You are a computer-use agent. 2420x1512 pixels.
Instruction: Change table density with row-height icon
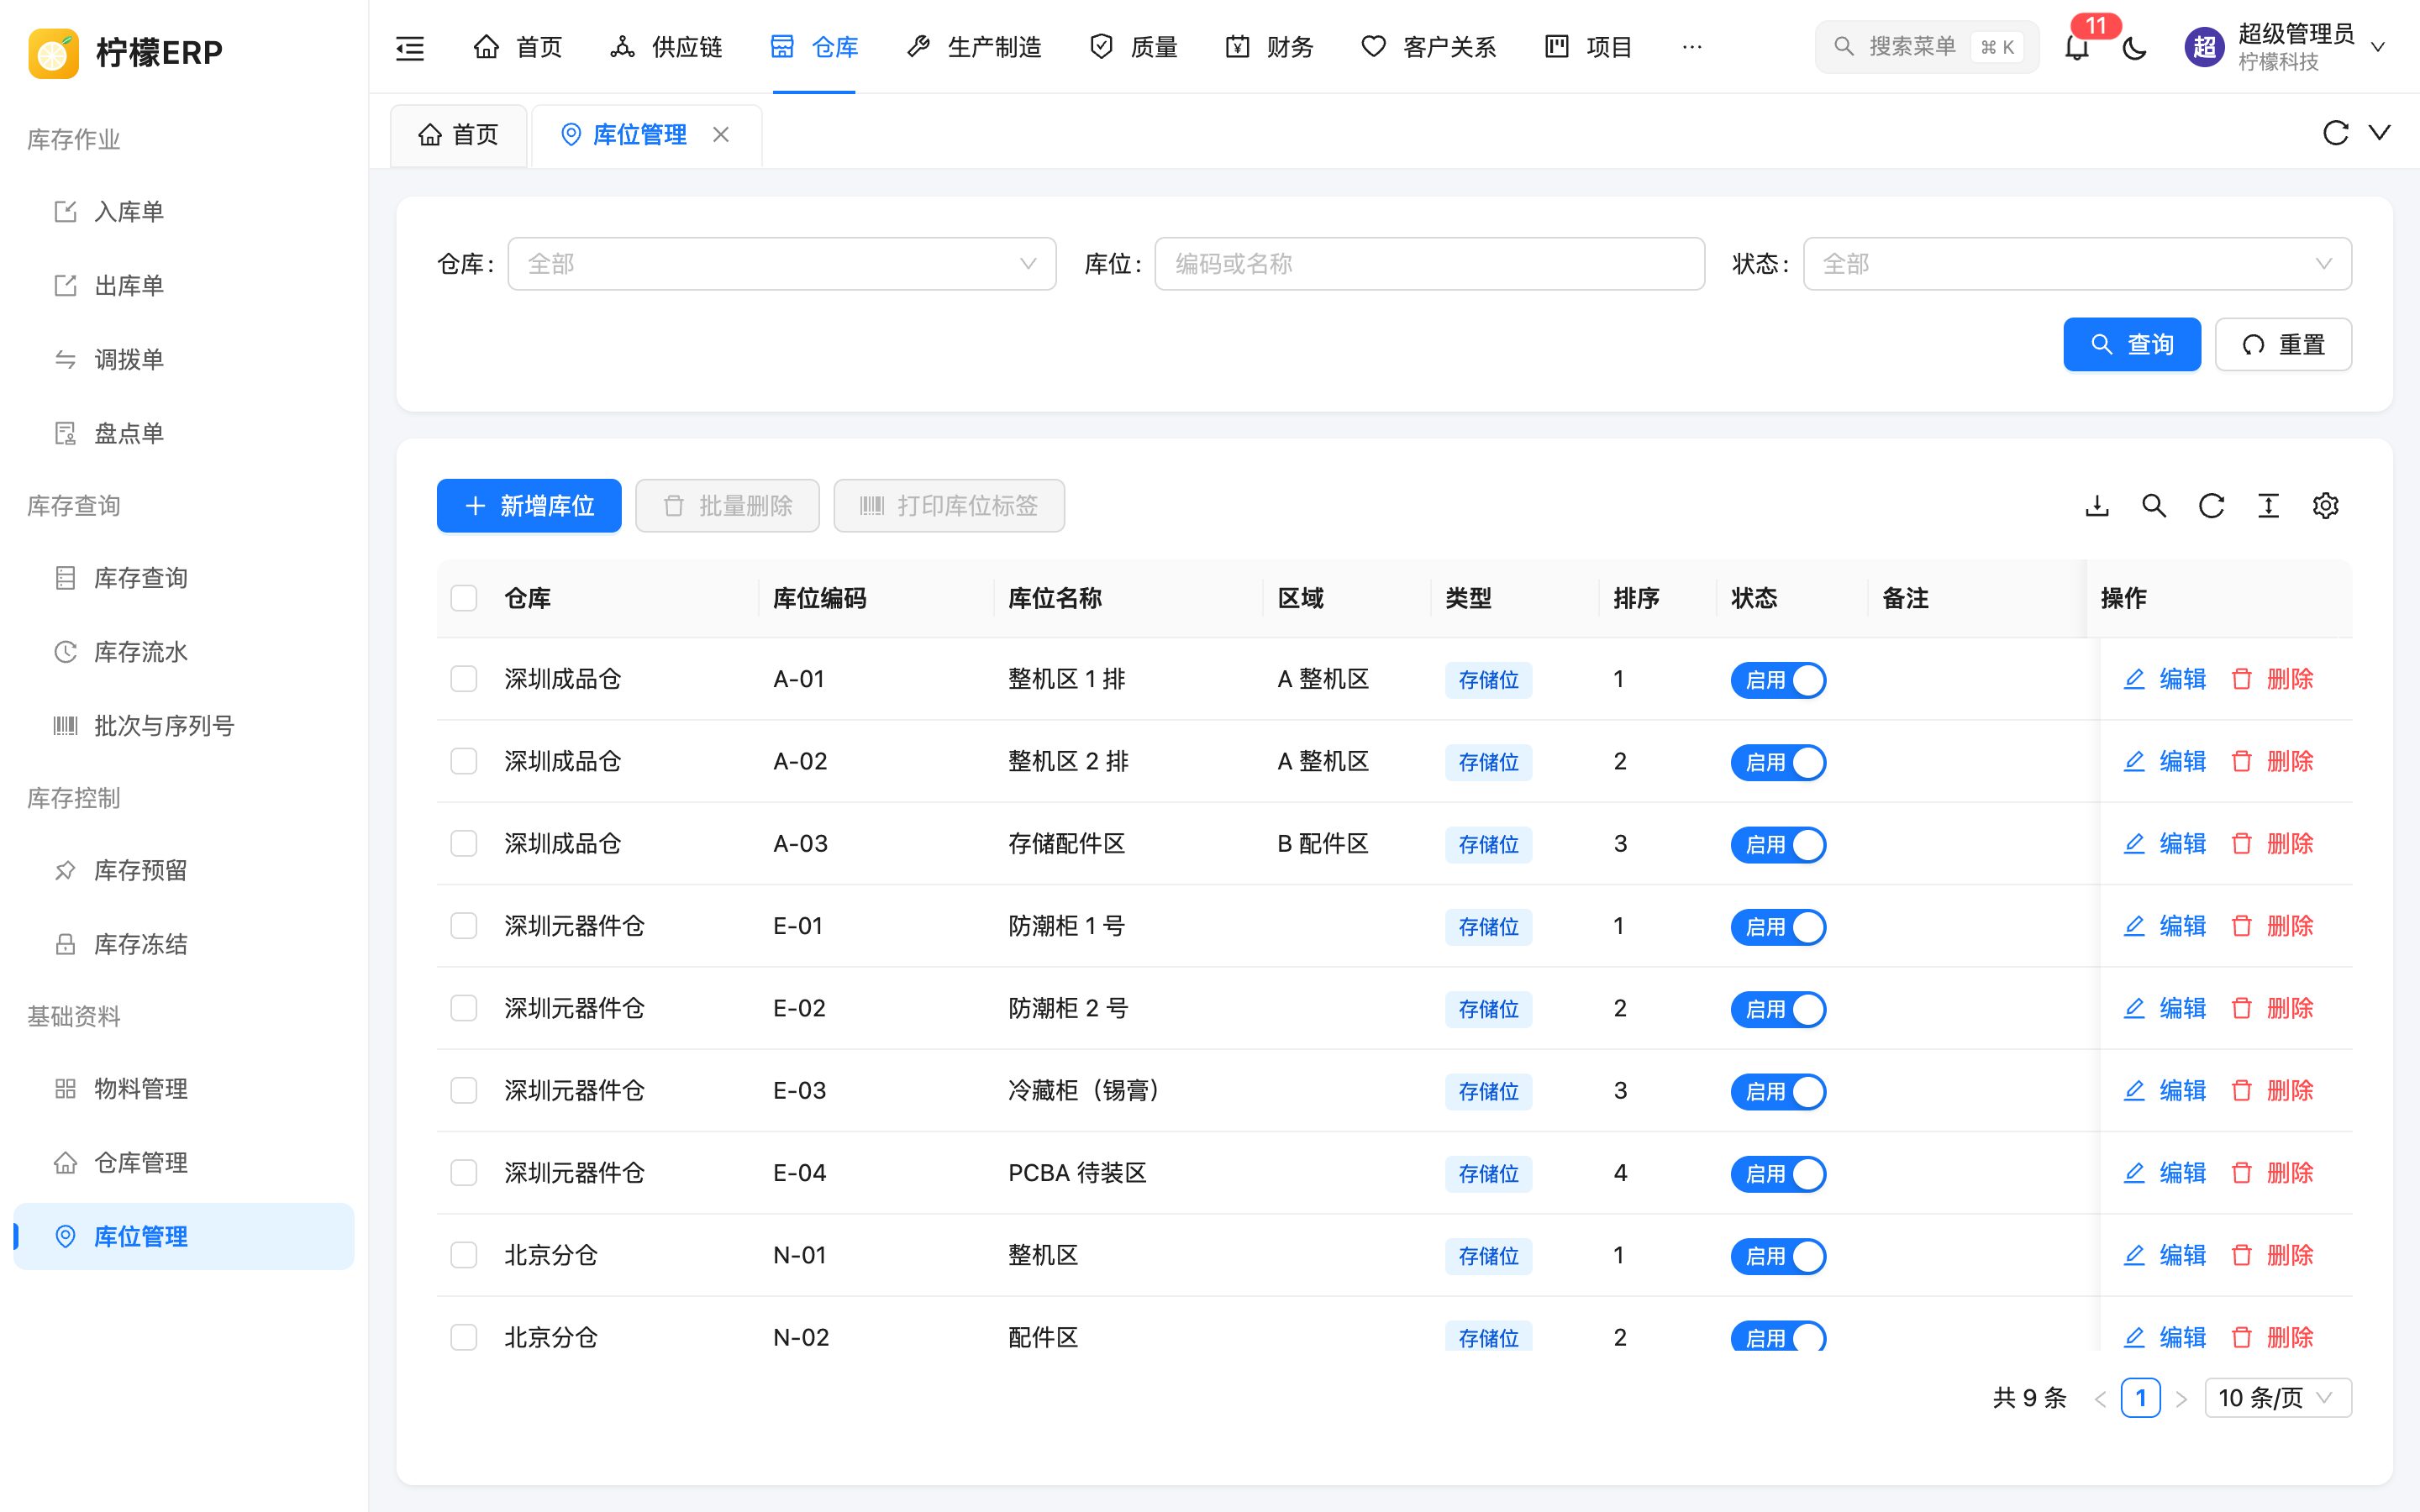click(x=2268, y=506)
